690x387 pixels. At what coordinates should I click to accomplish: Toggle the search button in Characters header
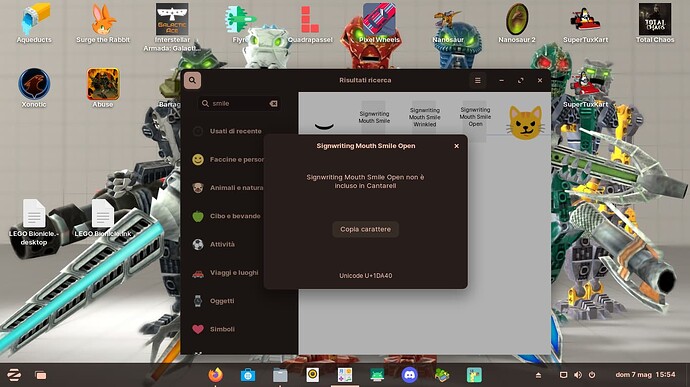192,81
